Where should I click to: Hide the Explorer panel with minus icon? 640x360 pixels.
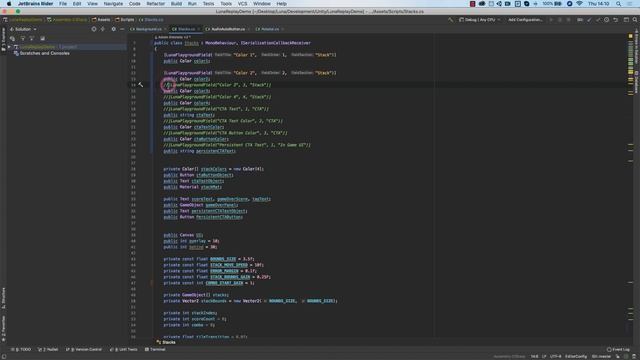point(122,29)
